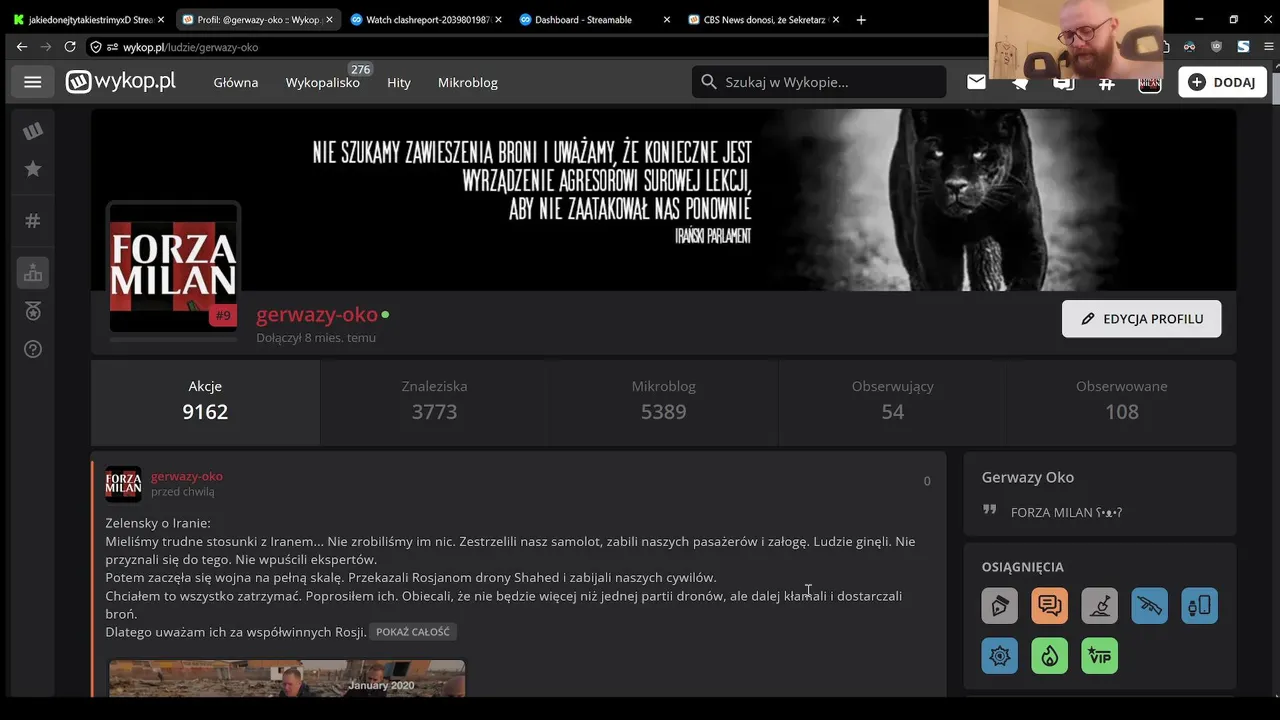The height and width of the screenshot is (720, 1280).
Task: Click the #9 rank badge on the avatar
Action: point(223,315)
